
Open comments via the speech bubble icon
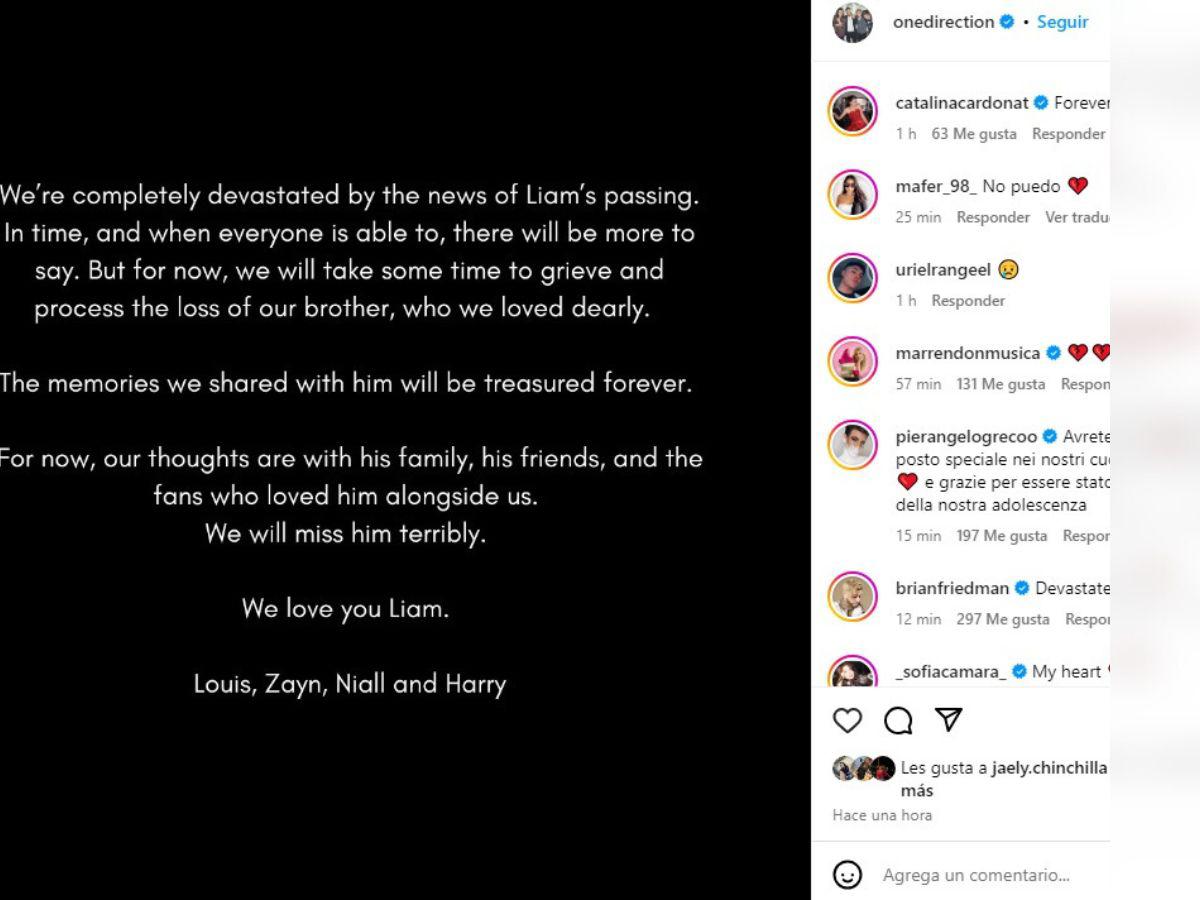tap(897, 719)
